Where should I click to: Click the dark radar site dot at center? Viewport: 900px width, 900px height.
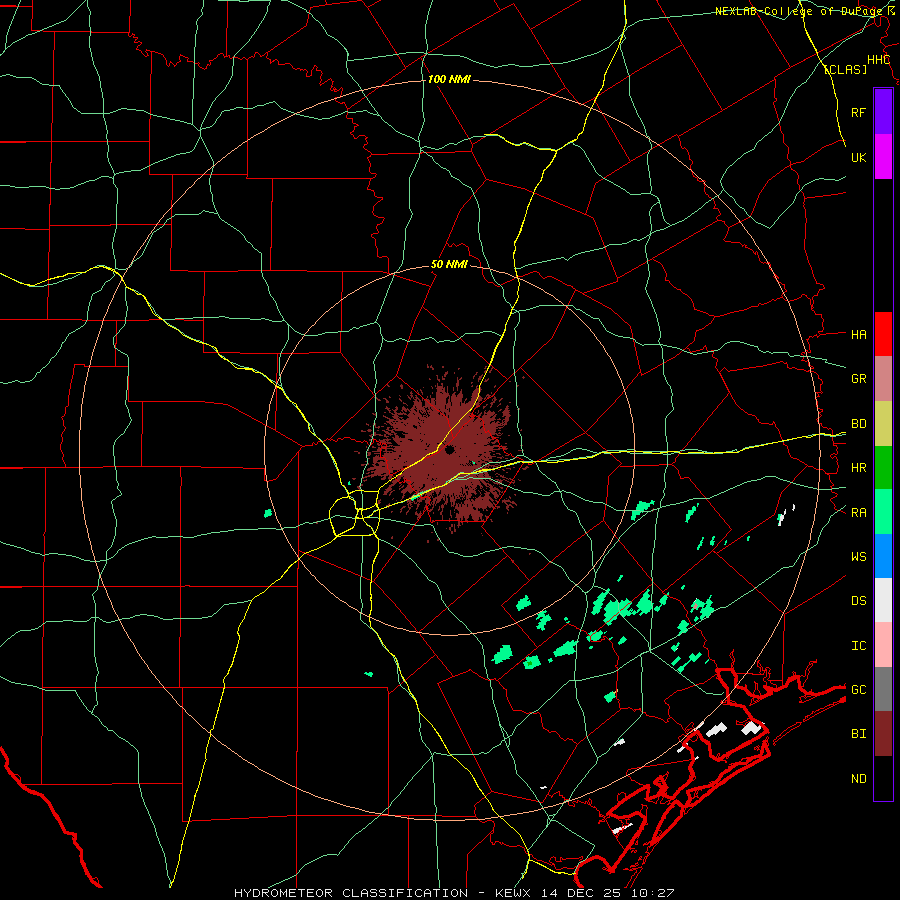click(449, 450)
